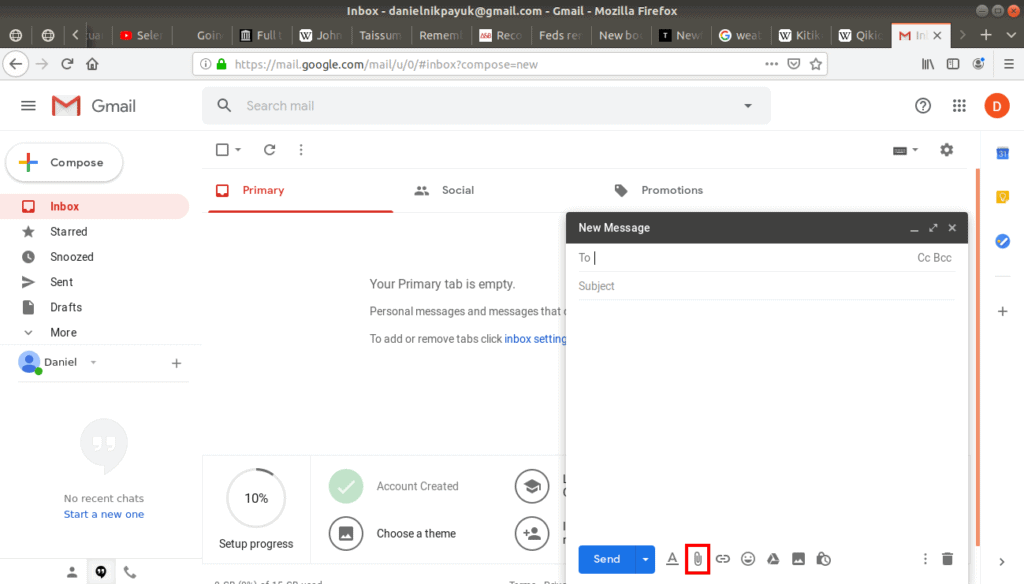Open a new Firefox tab
Viewport: 1024px width, 584px height.
point(986,35)
